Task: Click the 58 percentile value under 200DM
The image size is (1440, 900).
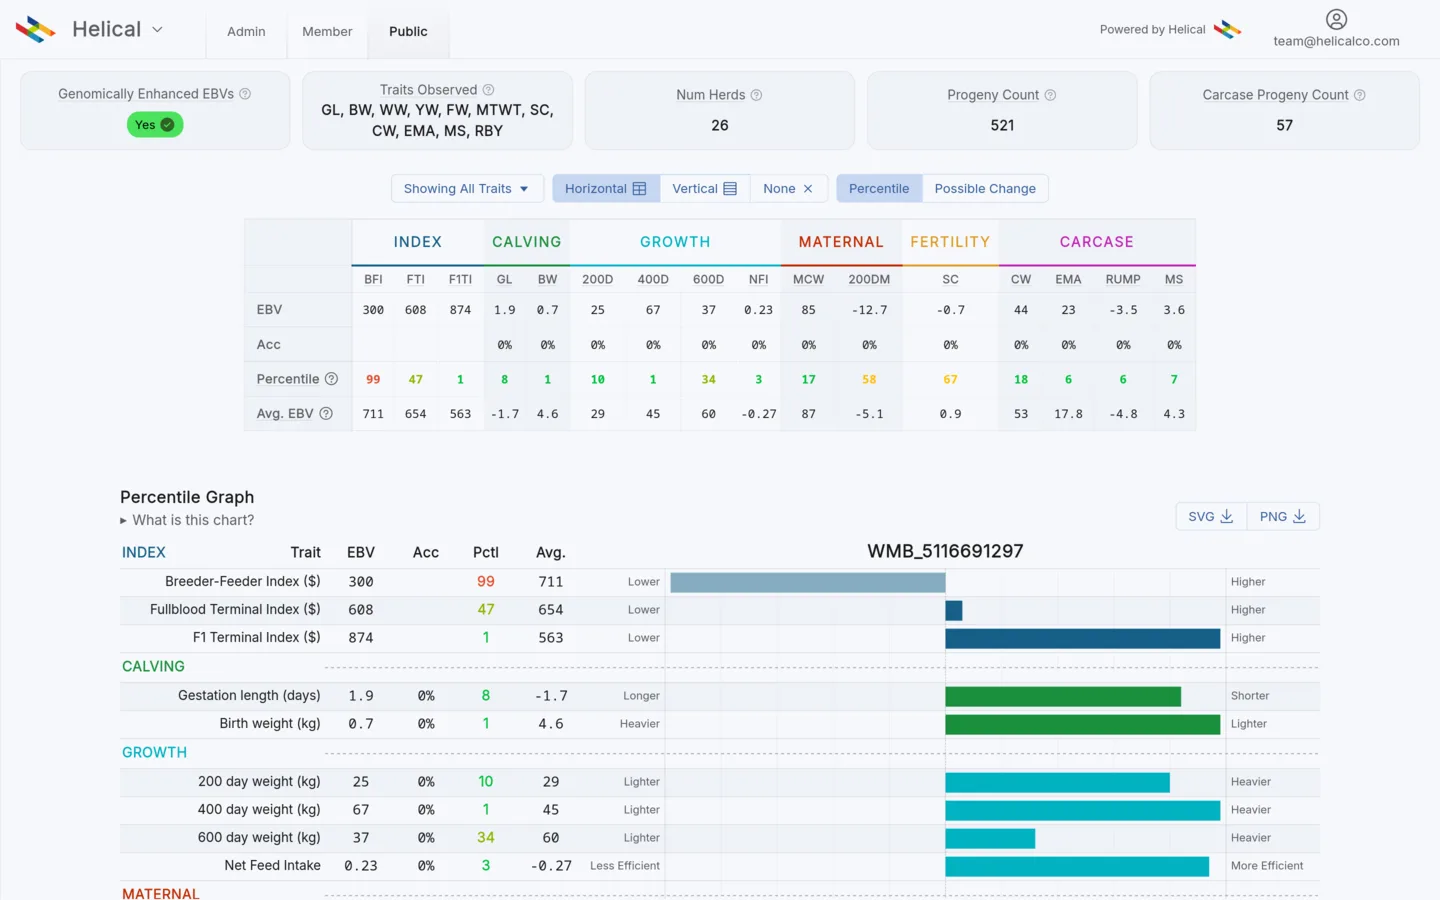Action: (869, 379)
